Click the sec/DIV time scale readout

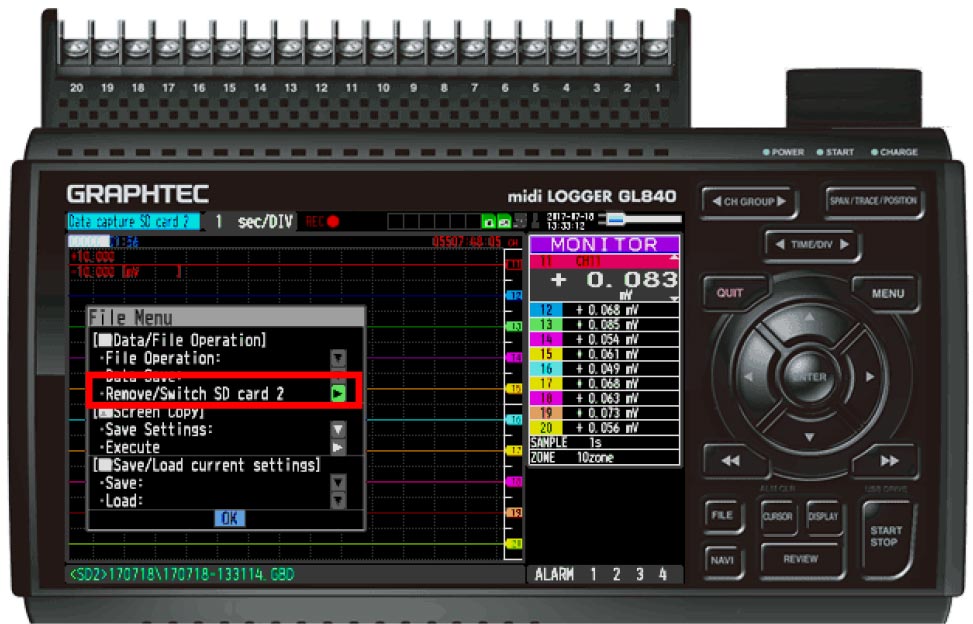(x=254, y=221)
